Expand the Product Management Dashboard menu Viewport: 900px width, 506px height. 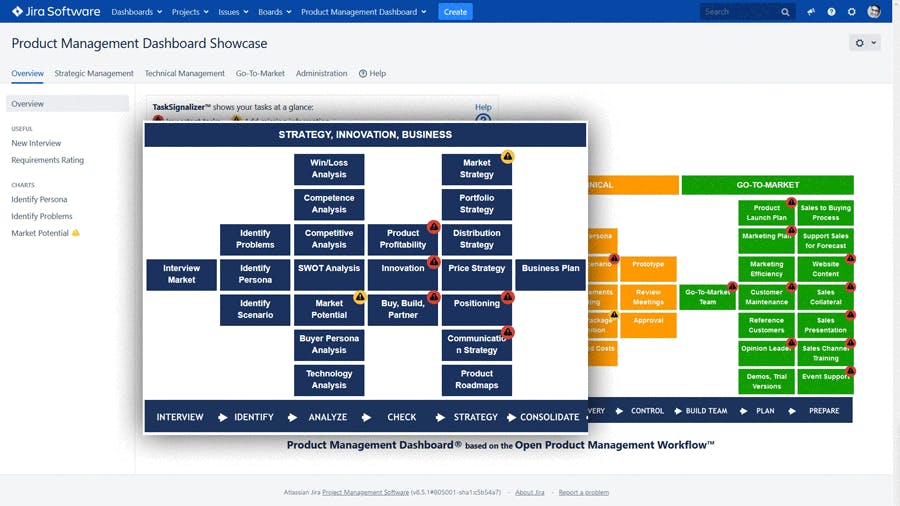coord(363,11)
